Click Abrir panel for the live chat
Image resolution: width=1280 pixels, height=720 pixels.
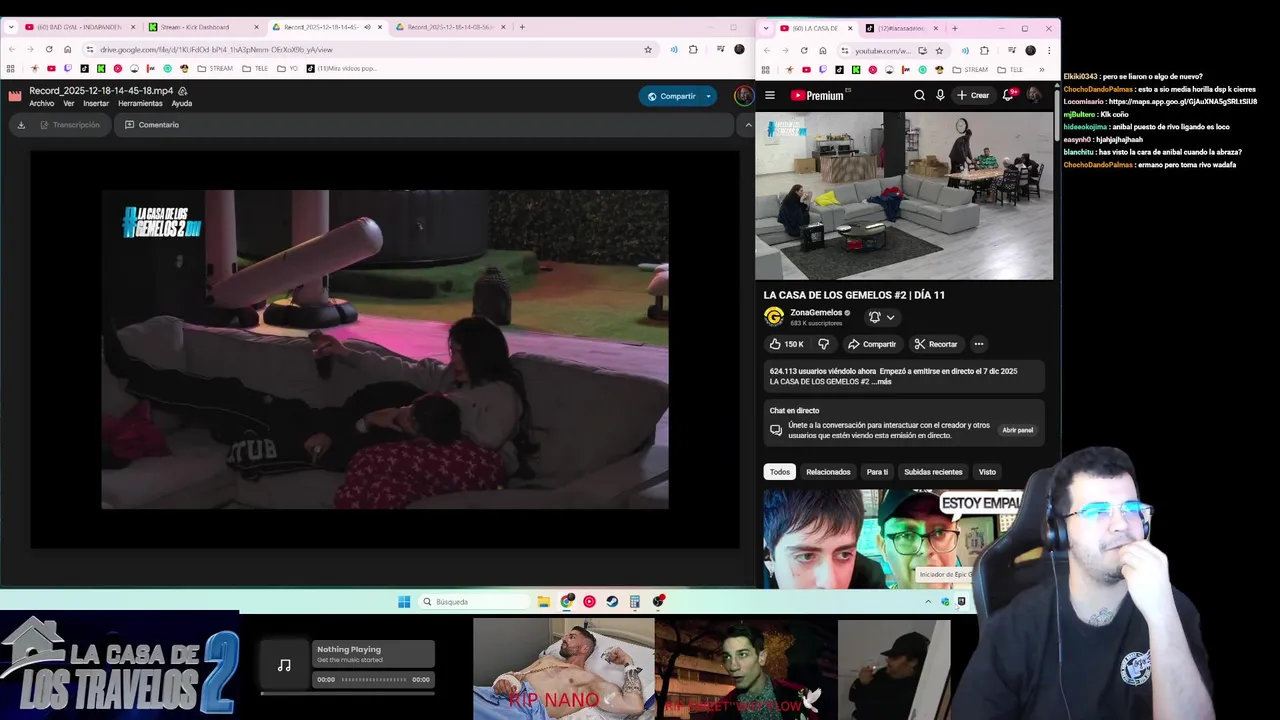(1017, 430)
